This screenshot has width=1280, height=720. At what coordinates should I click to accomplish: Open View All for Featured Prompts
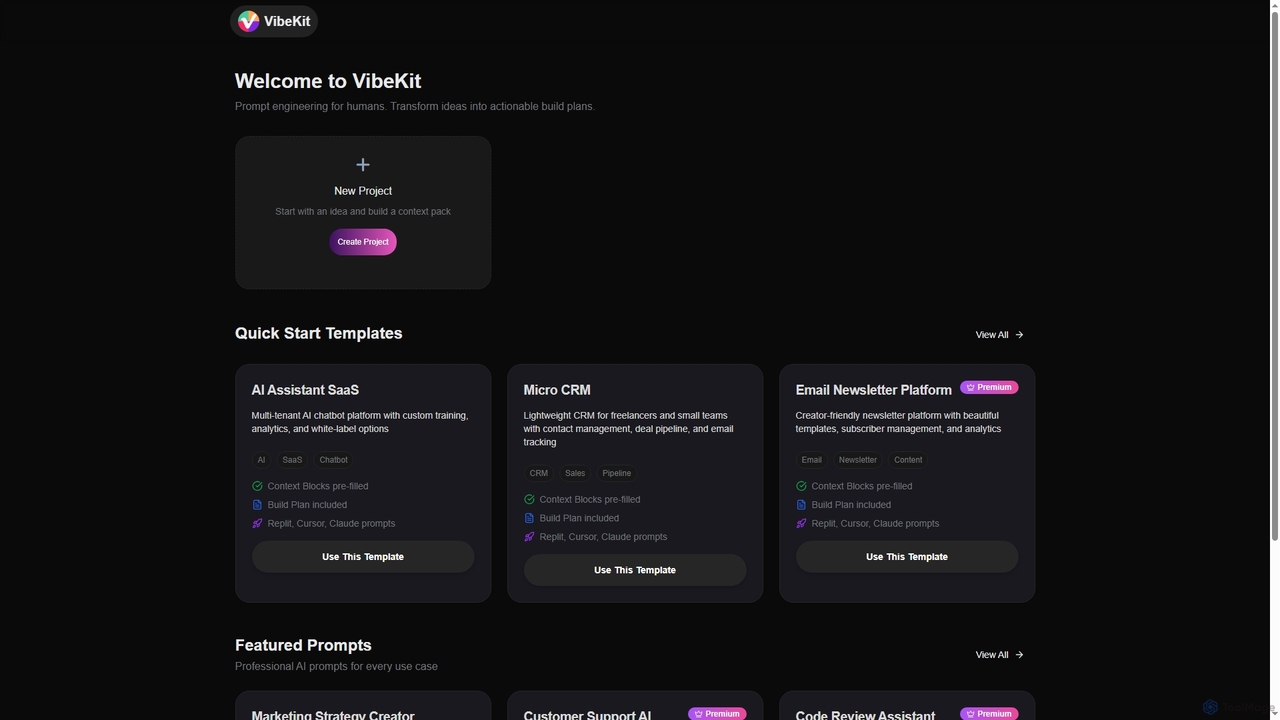point(1000,655)
